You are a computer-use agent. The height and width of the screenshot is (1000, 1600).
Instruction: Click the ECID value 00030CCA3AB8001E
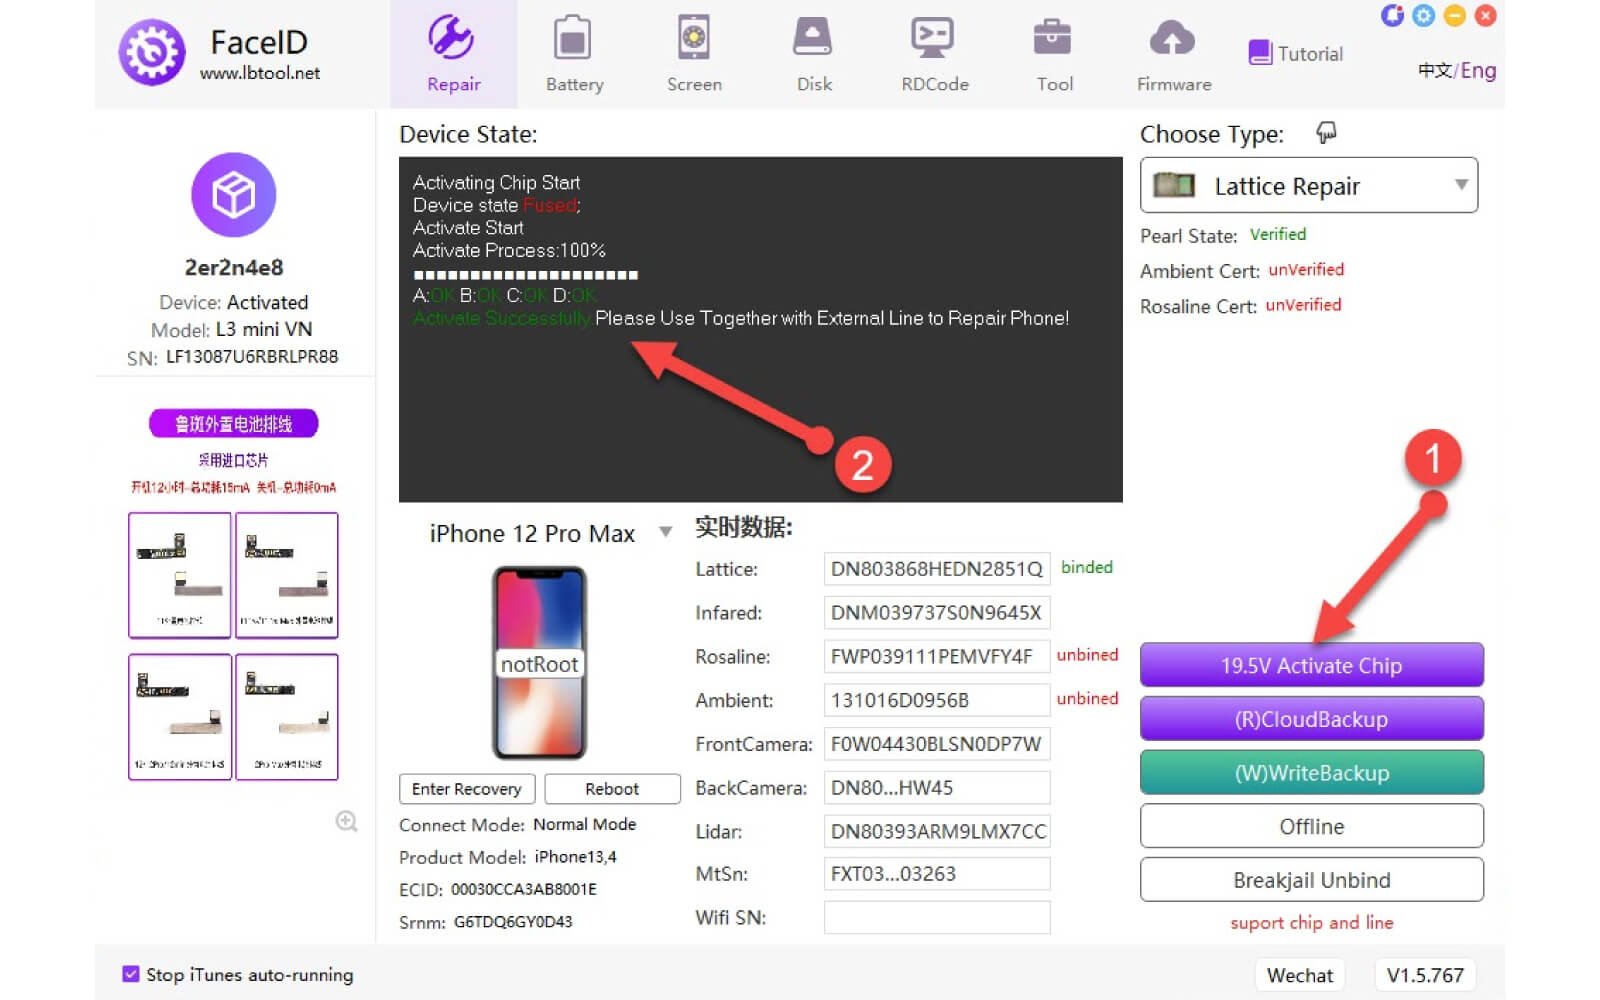click(x=523, y=889)
